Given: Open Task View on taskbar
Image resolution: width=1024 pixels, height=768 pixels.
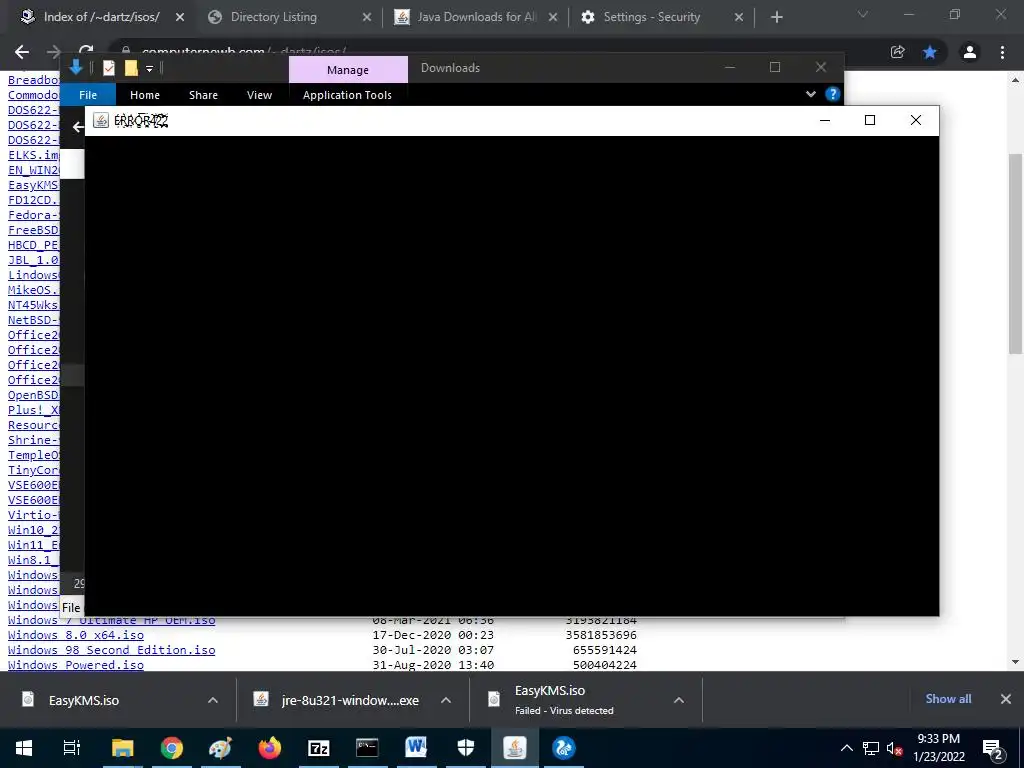Looking at the screenshot, I should click(72, 748).
